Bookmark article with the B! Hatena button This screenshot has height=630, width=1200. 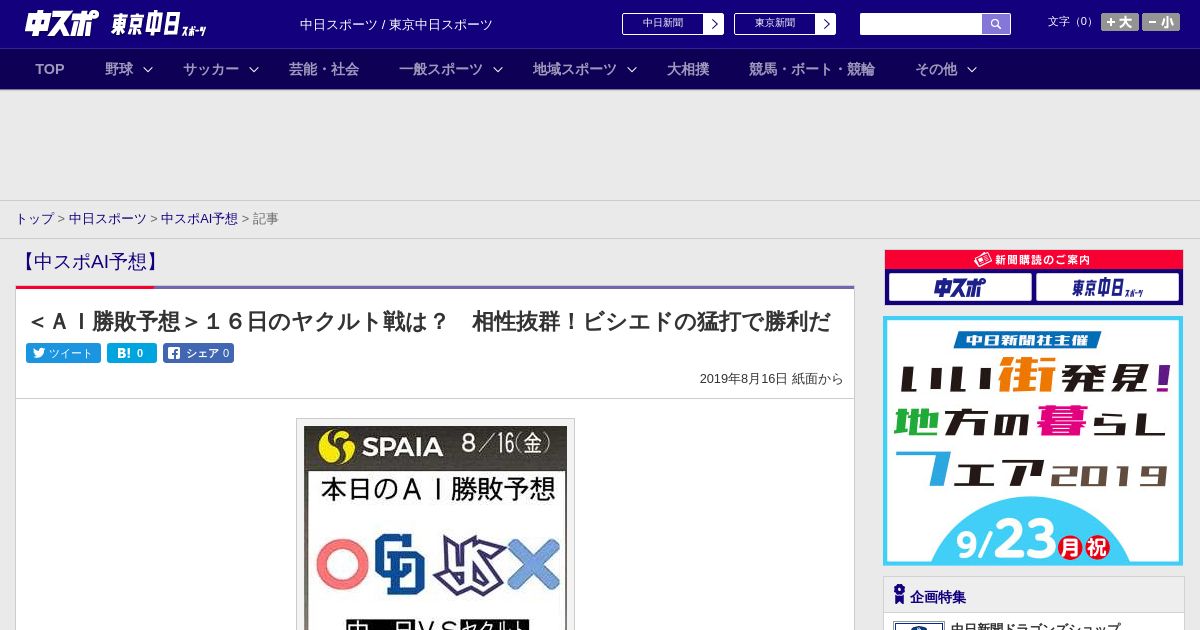tap(132, 353)
